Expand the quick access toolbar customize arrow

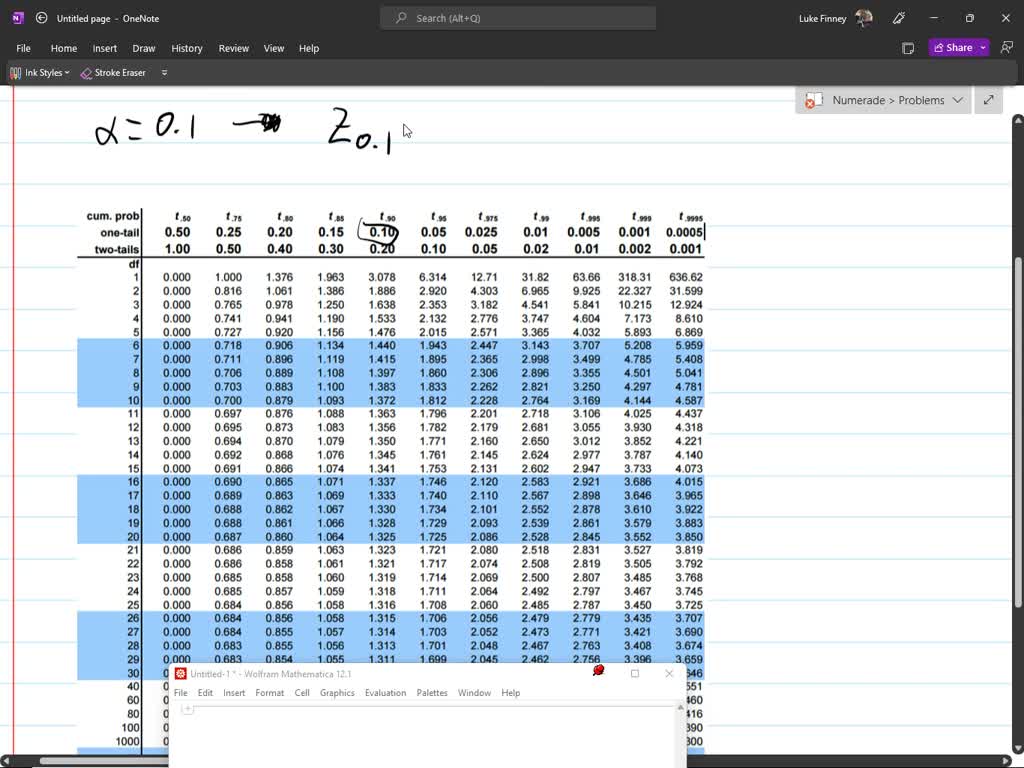(164, 73)
